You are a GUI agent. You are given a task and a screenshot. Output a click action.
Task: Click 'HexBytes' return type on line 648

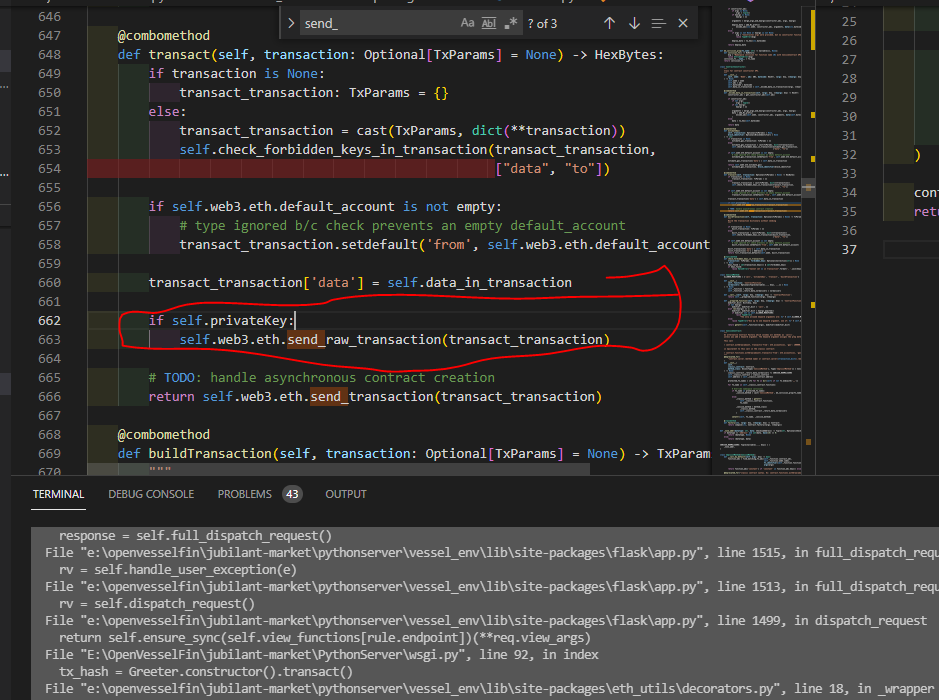[x=625, y=54]
